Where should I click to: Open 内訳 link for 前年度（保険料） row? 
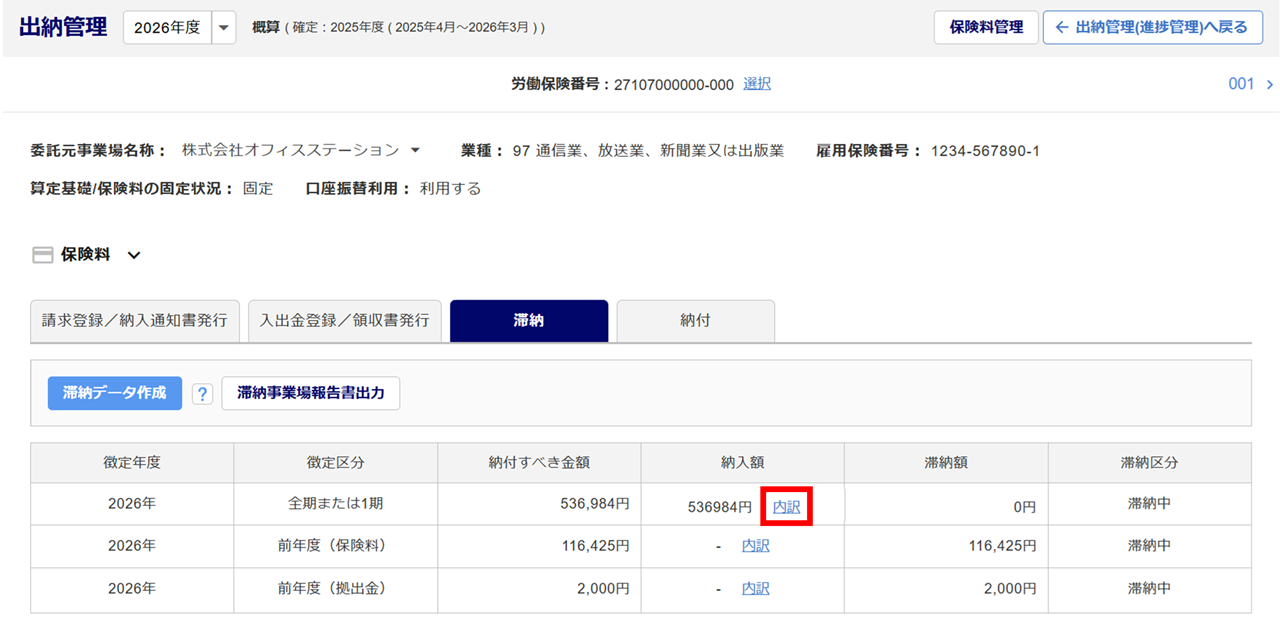coord(755,546)
